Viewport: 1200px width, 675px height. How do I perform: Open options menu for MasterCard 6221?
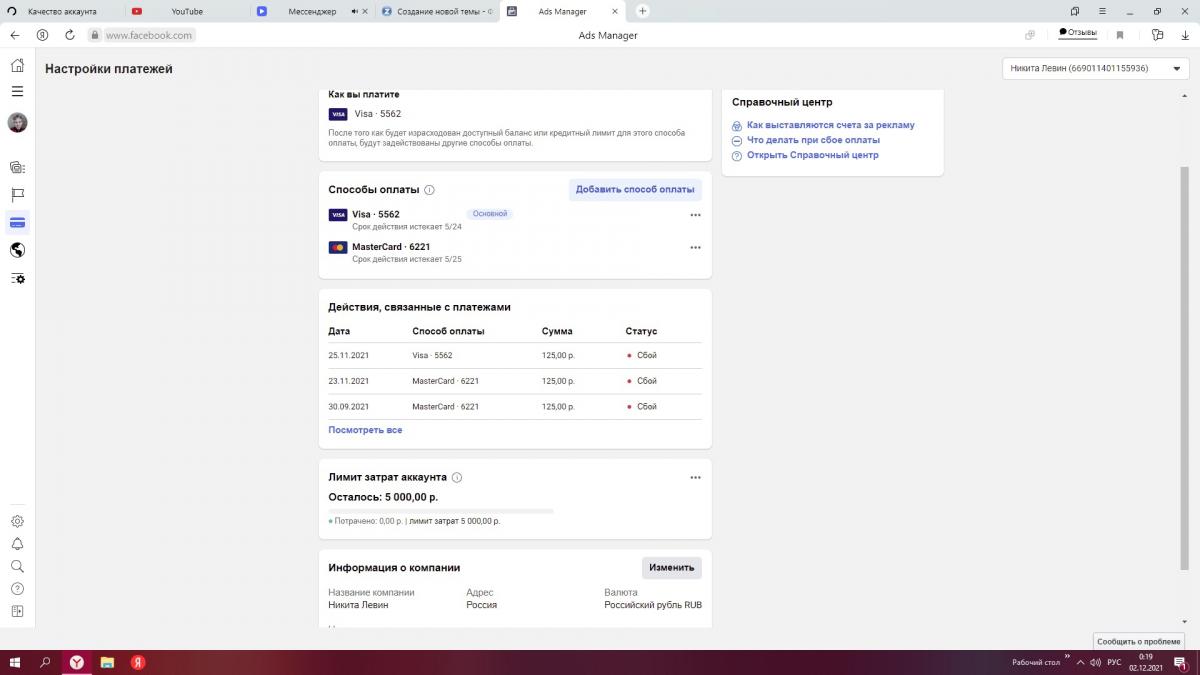[x=695, y=247]
